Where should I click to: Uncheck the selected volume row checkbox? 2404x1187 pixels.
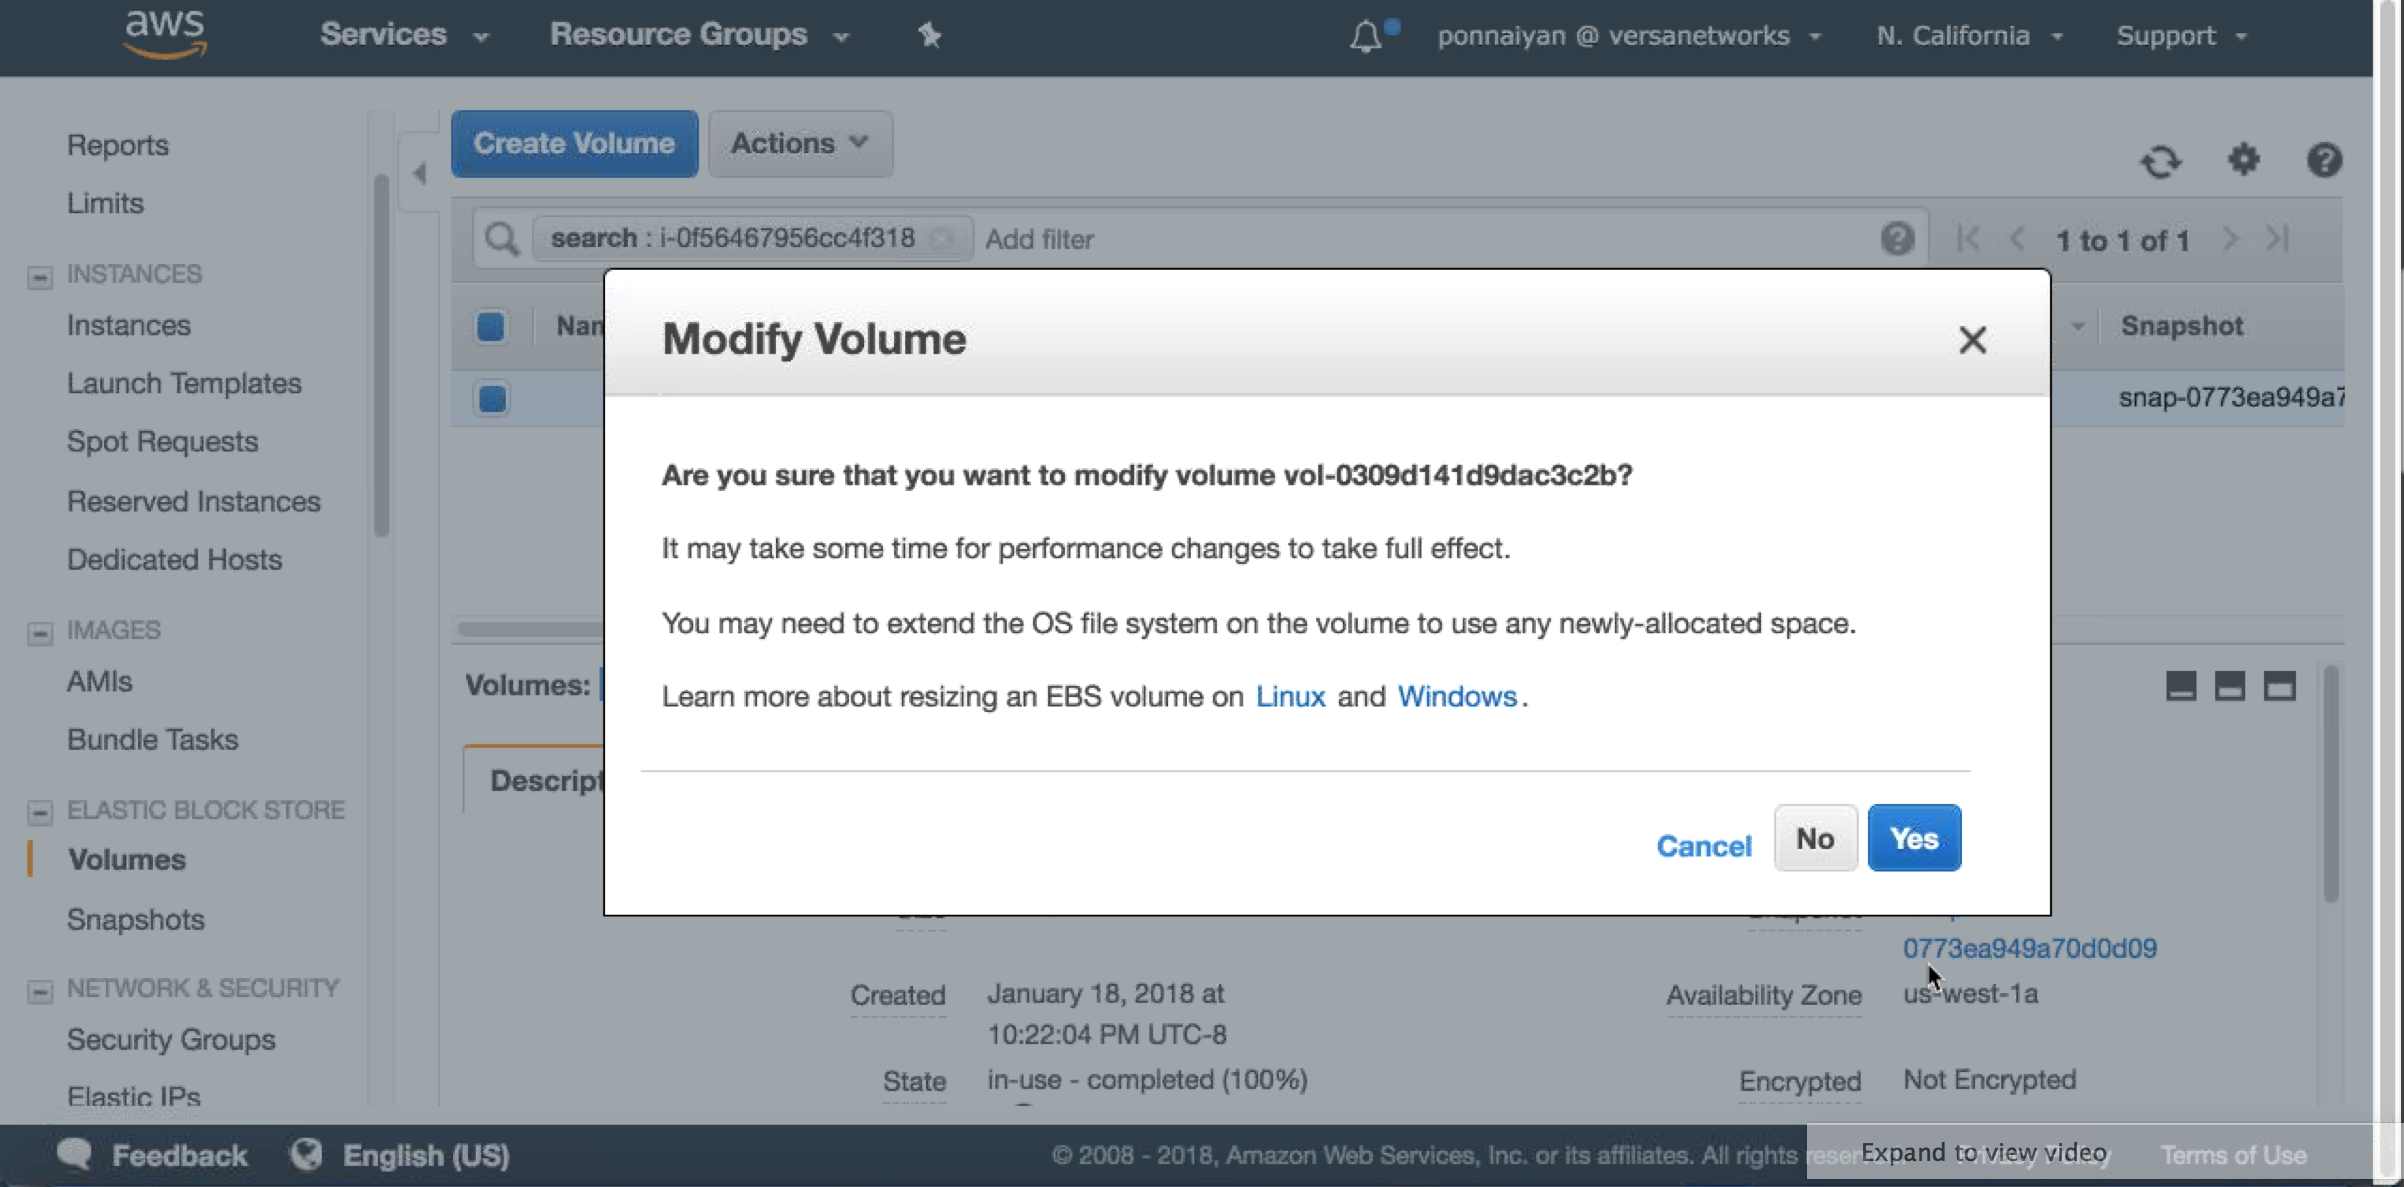[492, 398]
